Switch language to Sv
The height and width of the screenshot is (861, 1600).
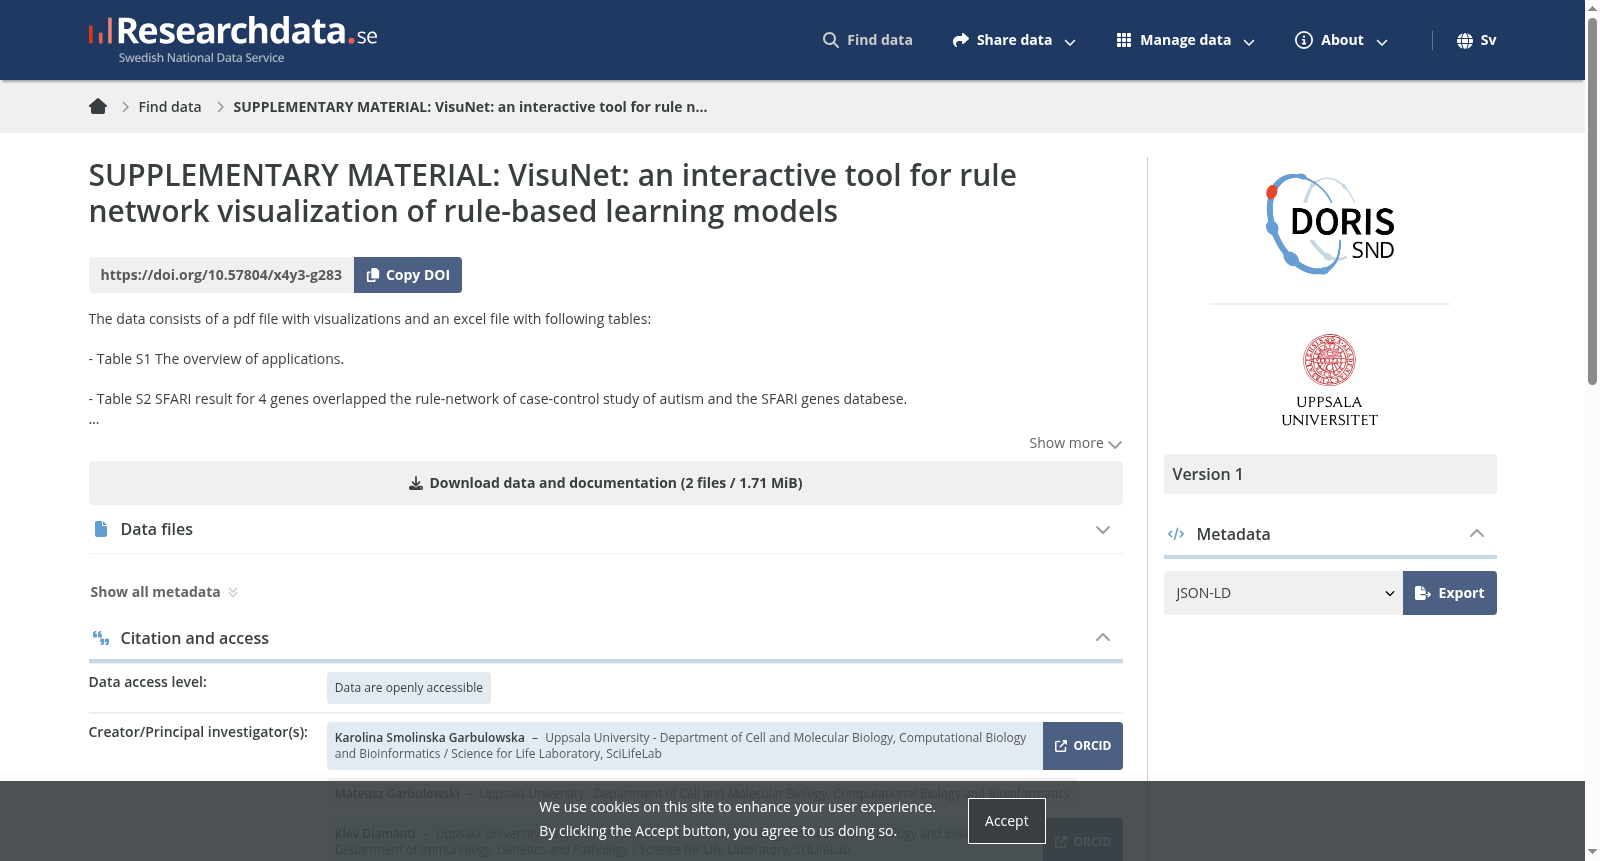click(1477, 40)
